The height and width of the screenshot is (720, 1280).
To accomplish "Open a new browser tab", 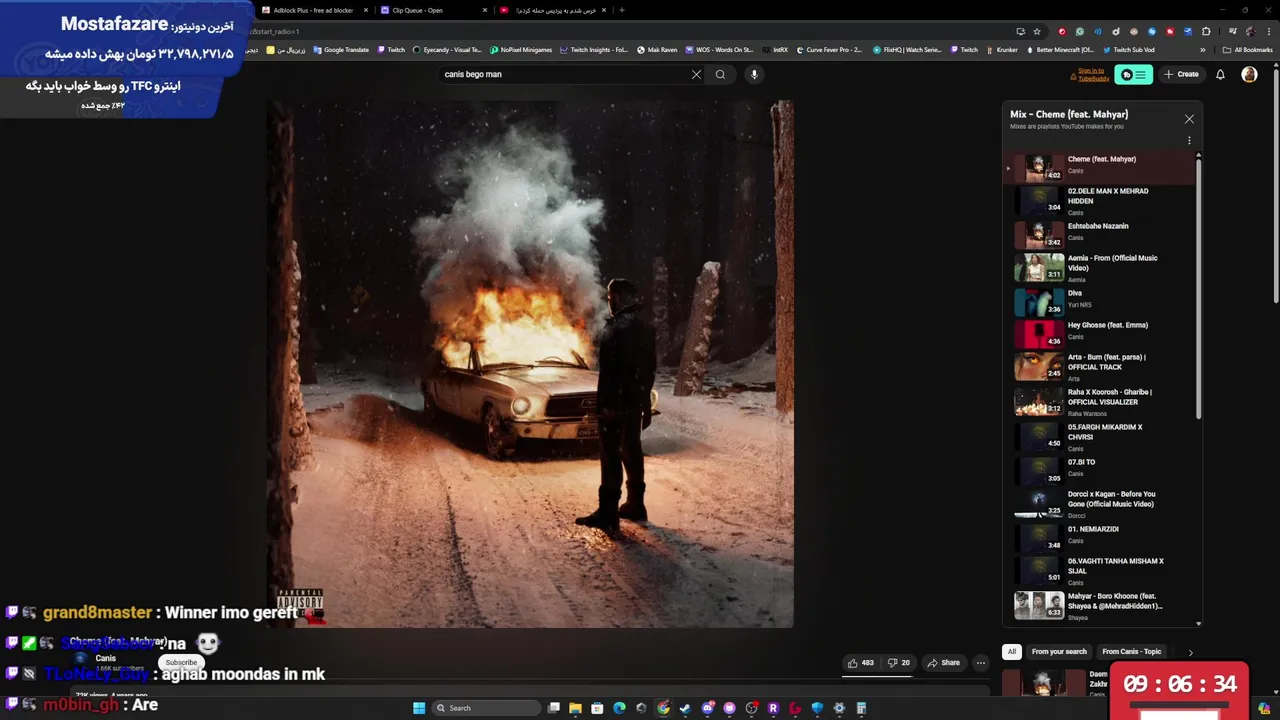I will coord(622,10).
